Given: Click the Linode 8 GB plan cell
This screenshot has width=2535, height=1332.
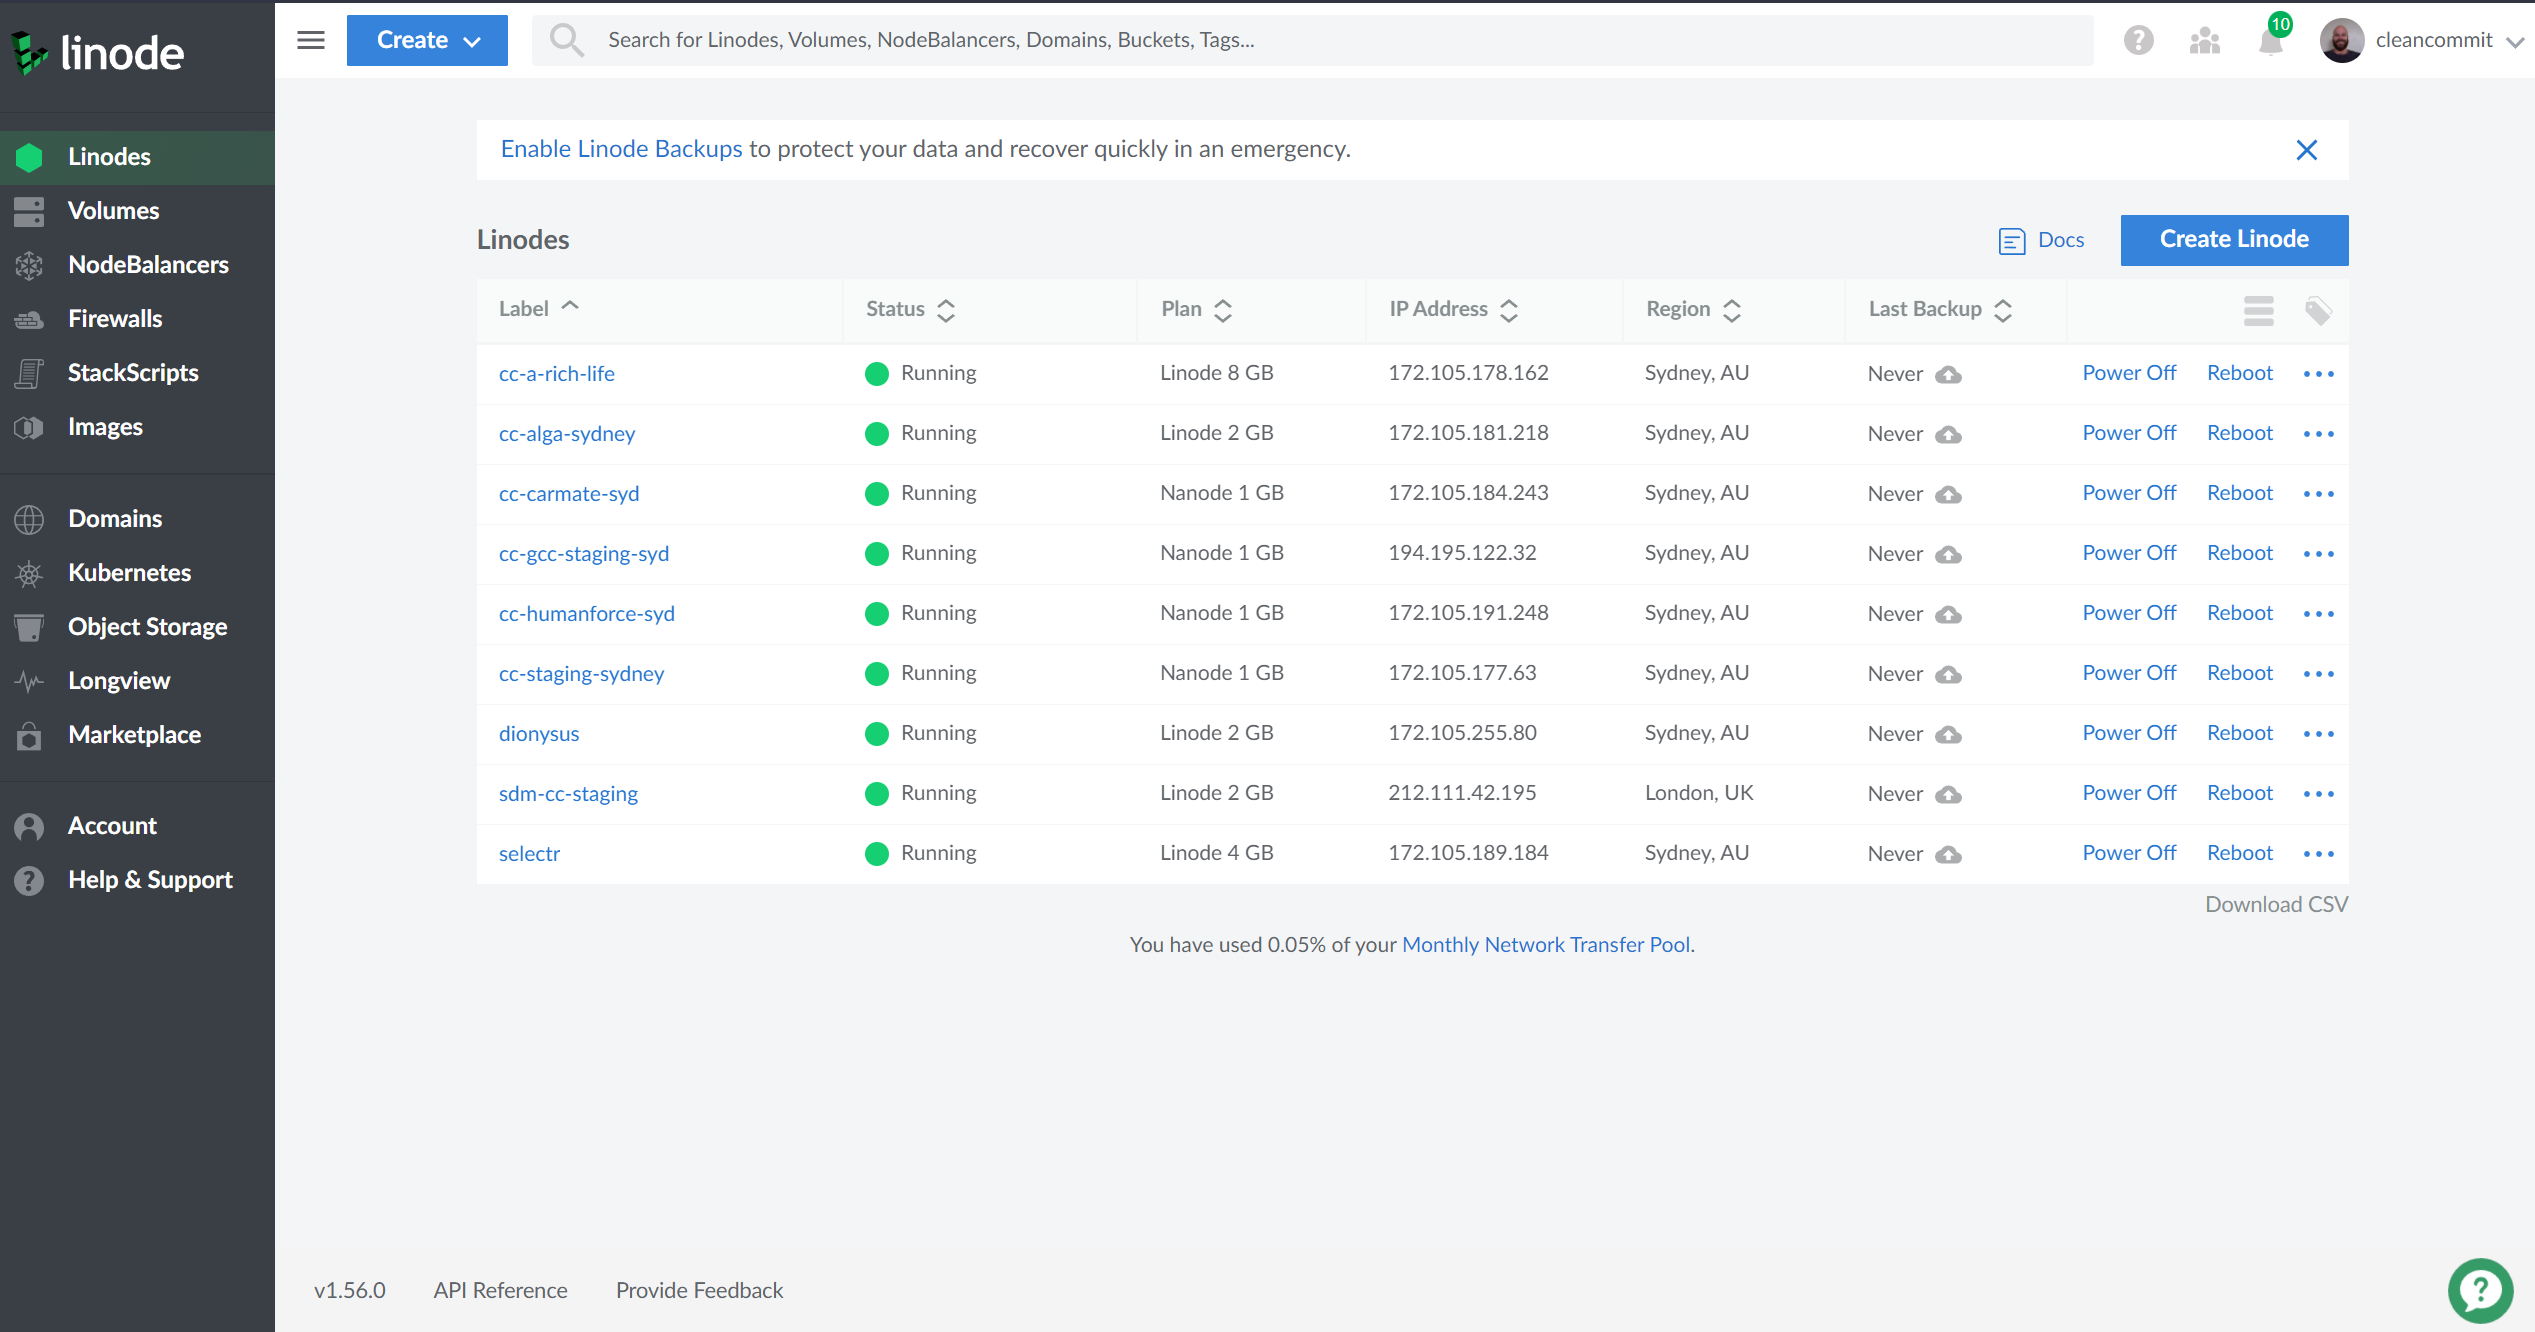Looking at the screenshot, I should coord(1217,373).
